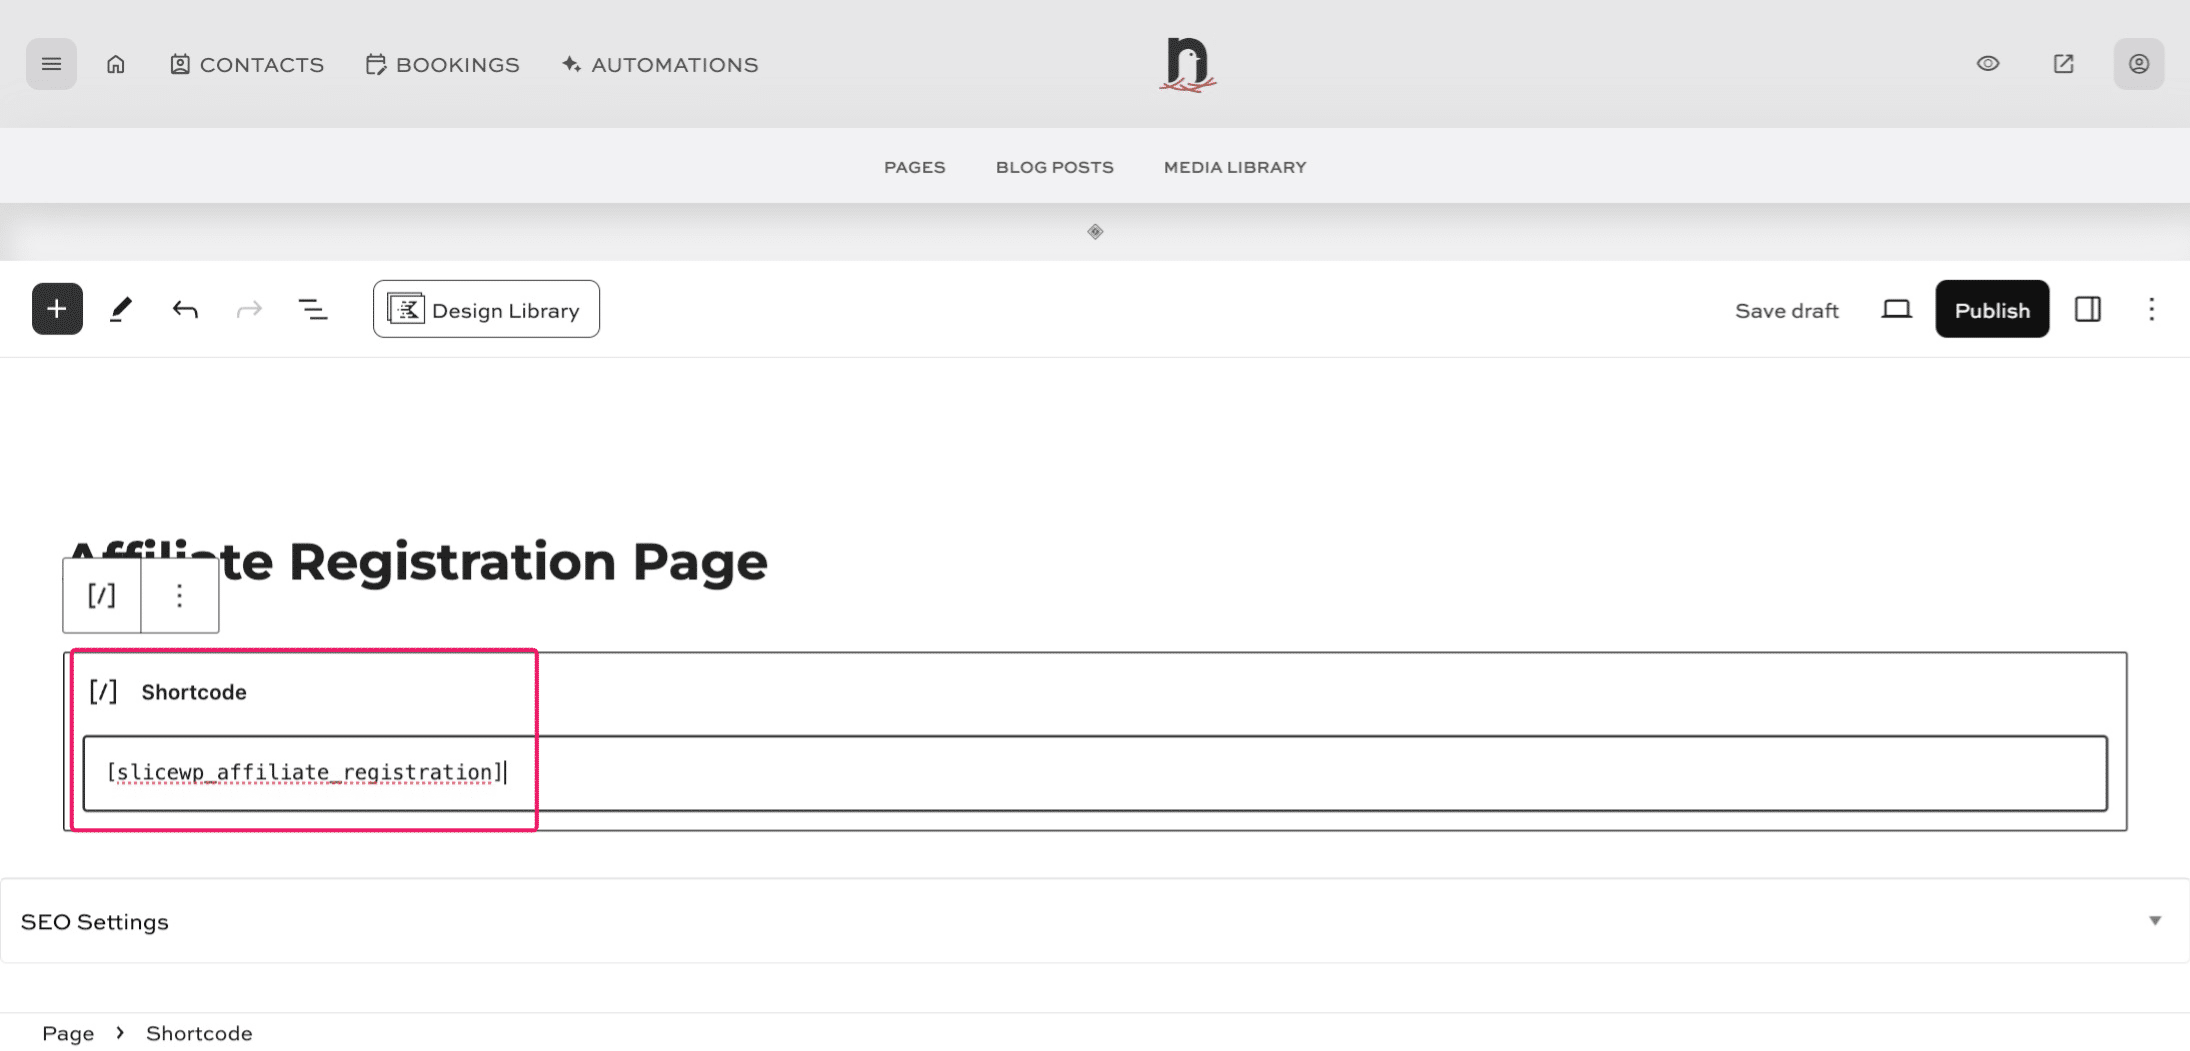Click the redo arrow in editor toolbar

[x=249, y=308]
